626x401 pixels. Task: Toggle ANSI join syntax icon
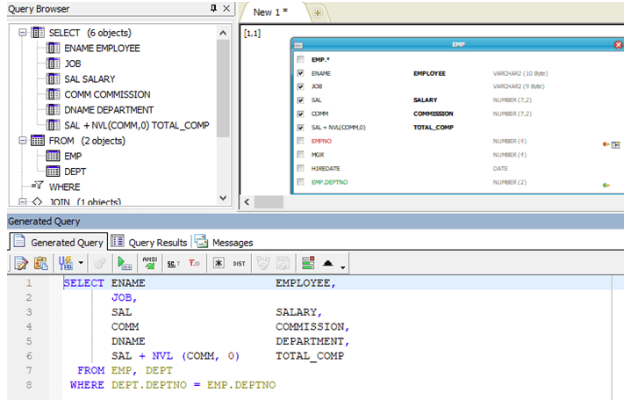tap(150, 262)
